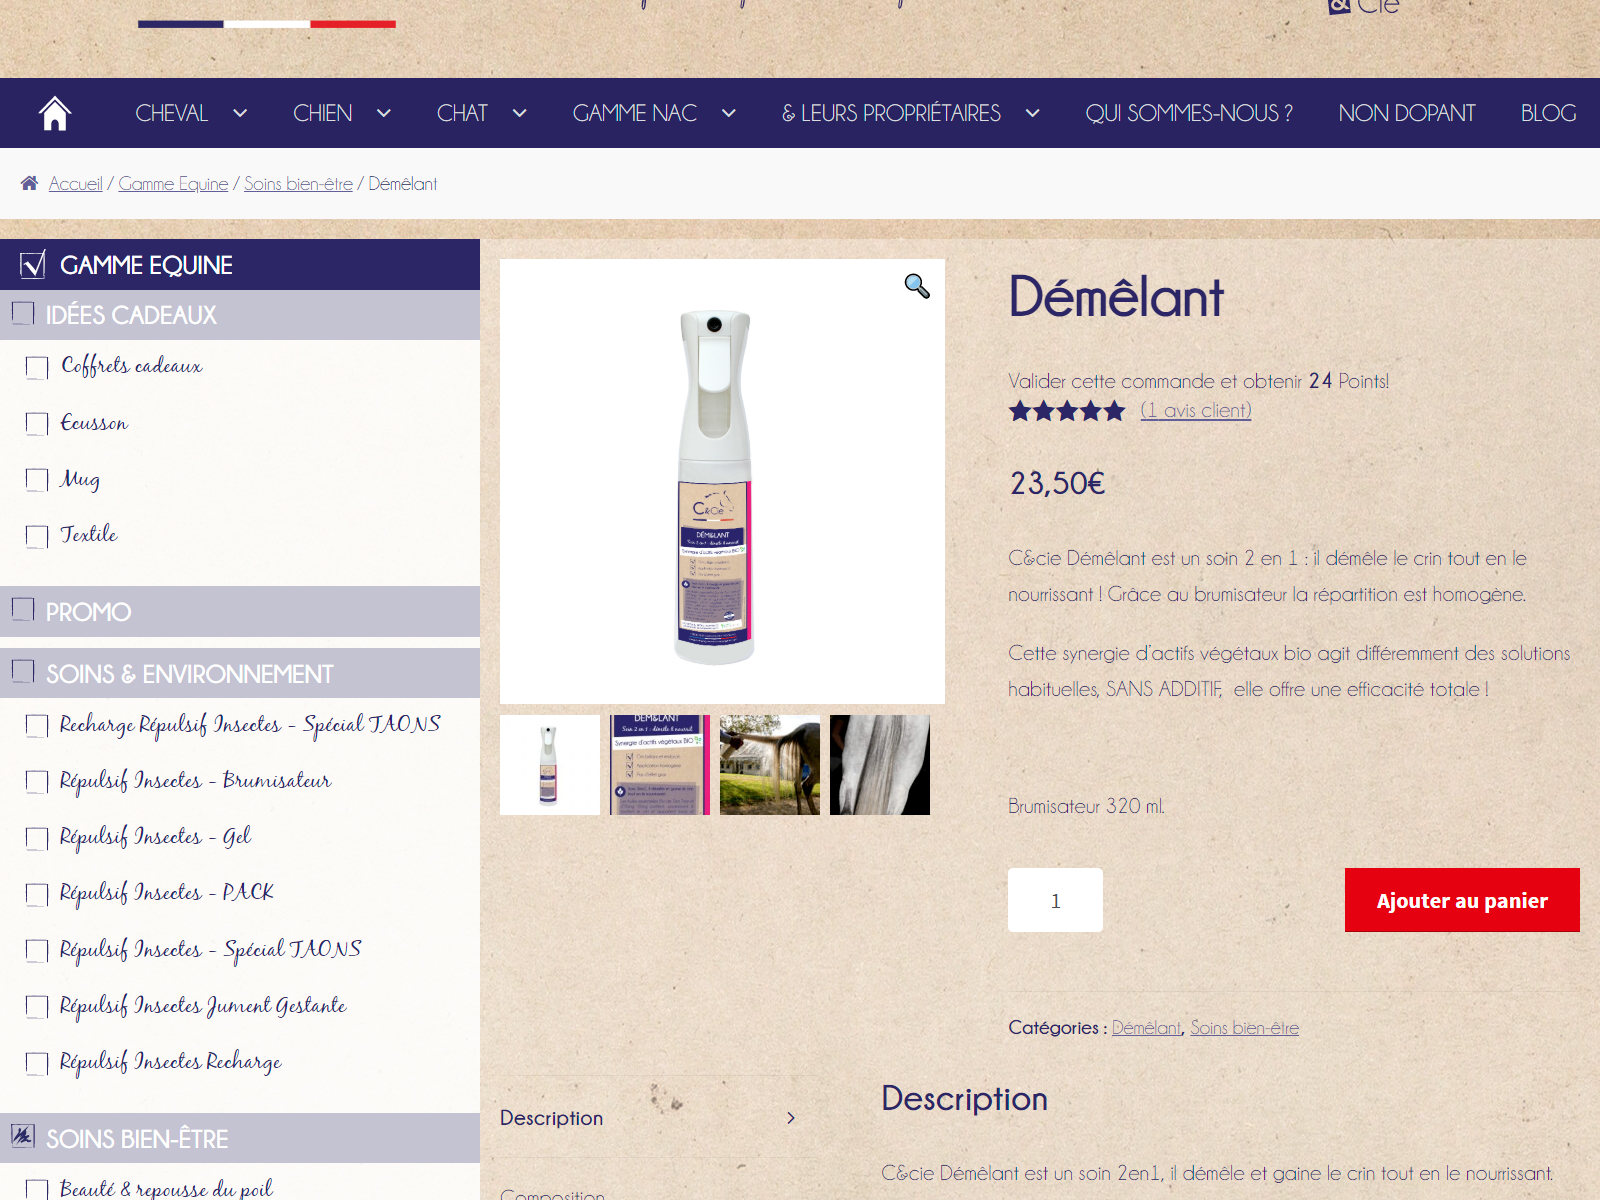The width and height of the screenshot is (1600, 1200).
Task: Select the product label close-up thumbnail
Action: [x=660, y=765]
